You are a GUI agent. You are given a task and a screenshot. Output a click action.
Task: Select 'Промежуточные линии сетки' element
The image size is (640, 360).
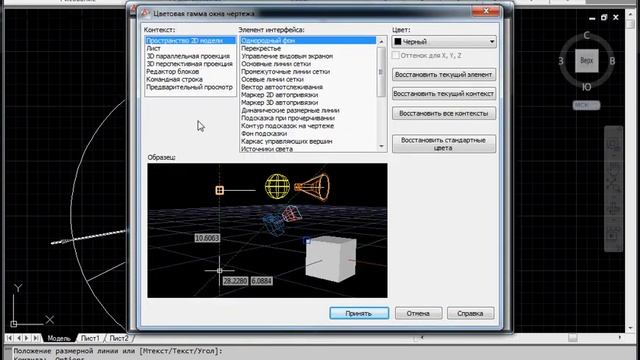(285, 71)
